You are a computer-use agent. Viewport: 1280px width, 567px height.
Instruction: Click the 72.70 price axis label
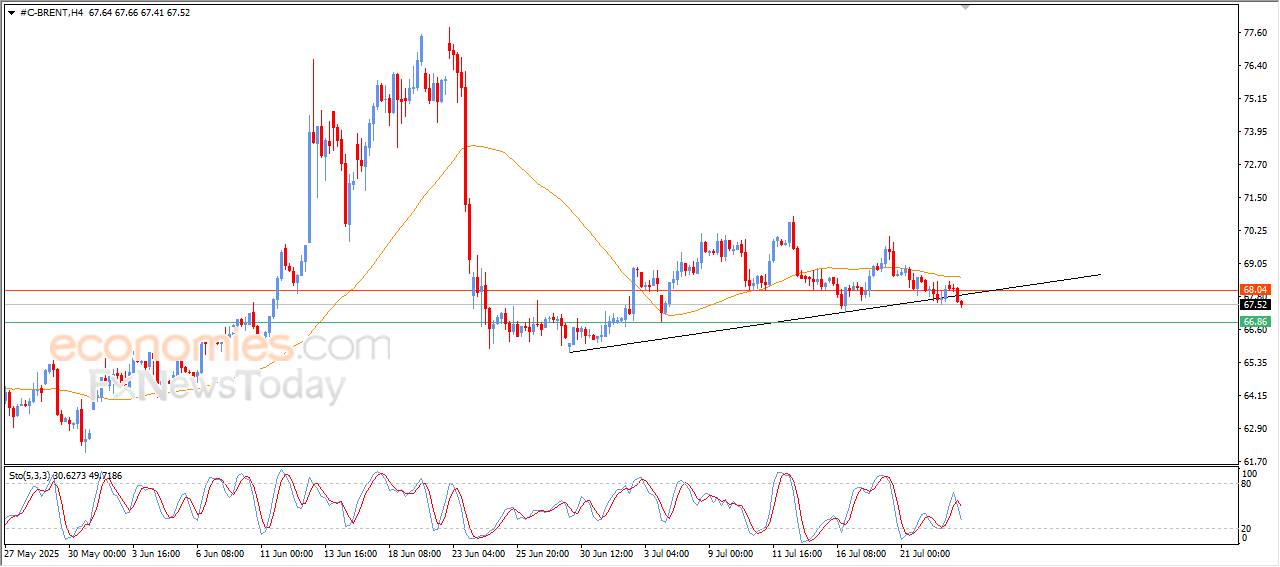pos(1255,165)
